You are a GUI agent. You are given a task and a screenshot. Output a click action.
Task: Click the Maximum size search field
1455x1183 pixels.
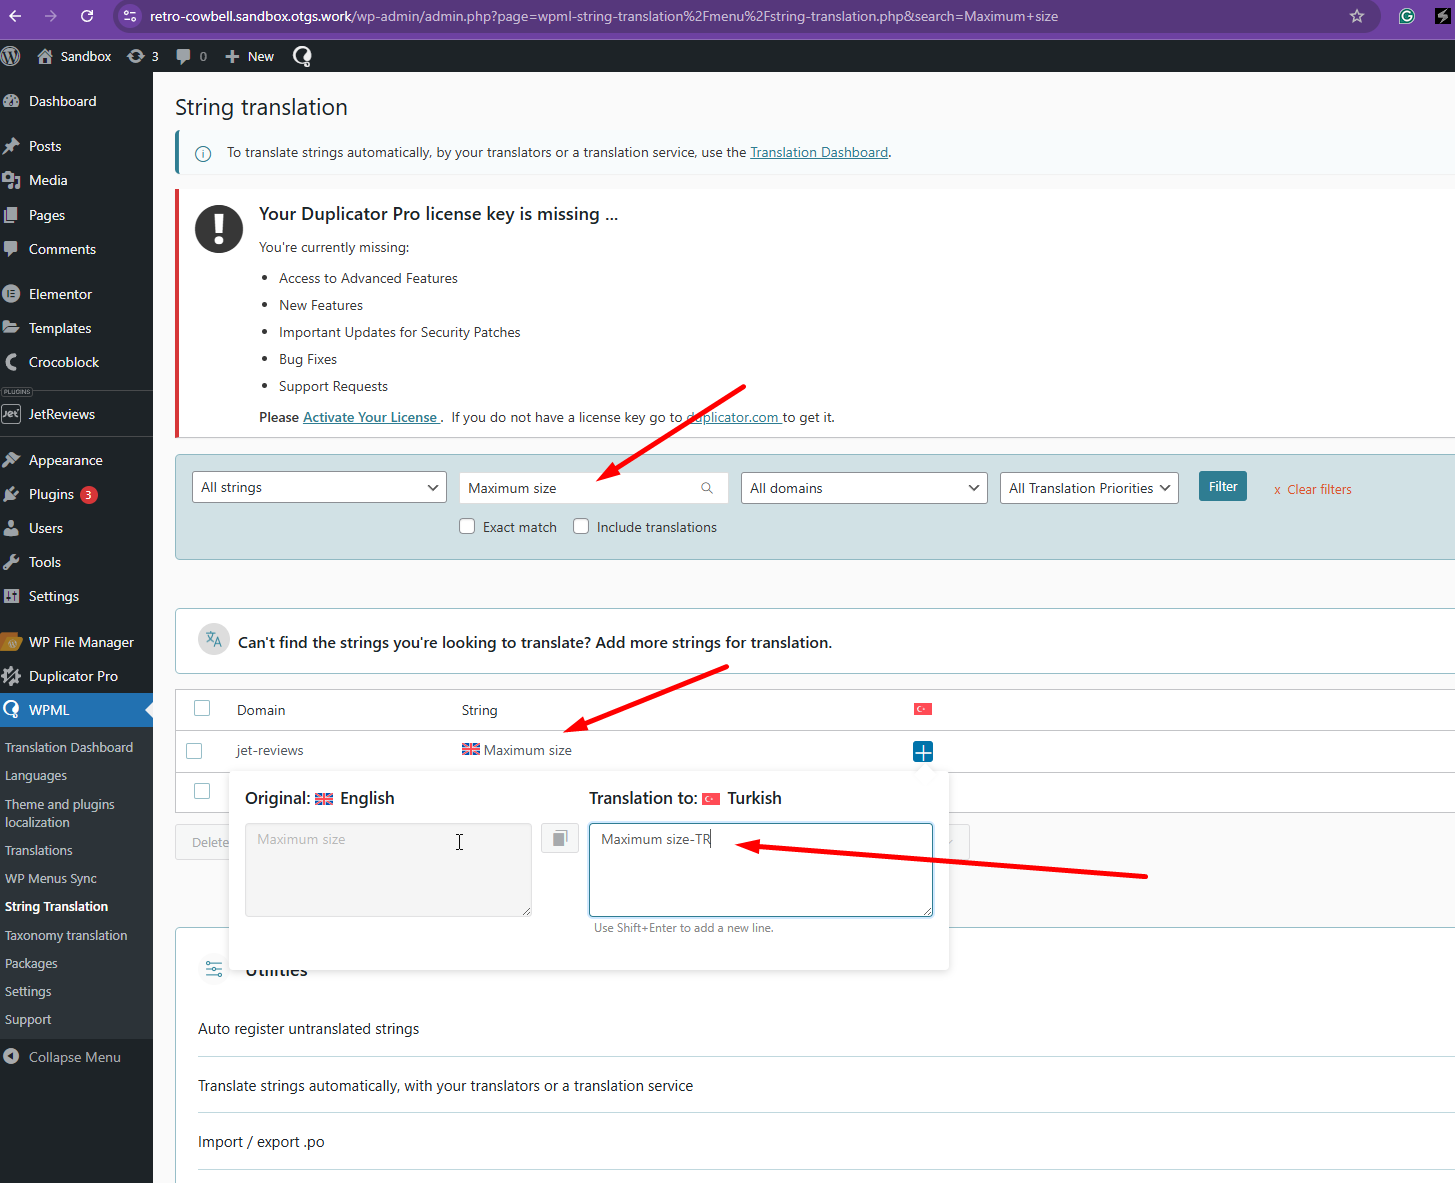coord(591,488)
